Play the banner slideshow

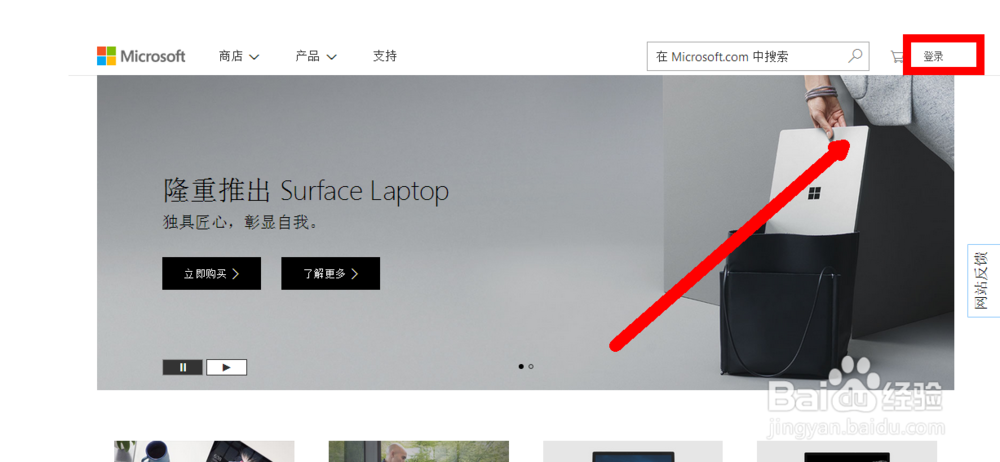(226, 367)
